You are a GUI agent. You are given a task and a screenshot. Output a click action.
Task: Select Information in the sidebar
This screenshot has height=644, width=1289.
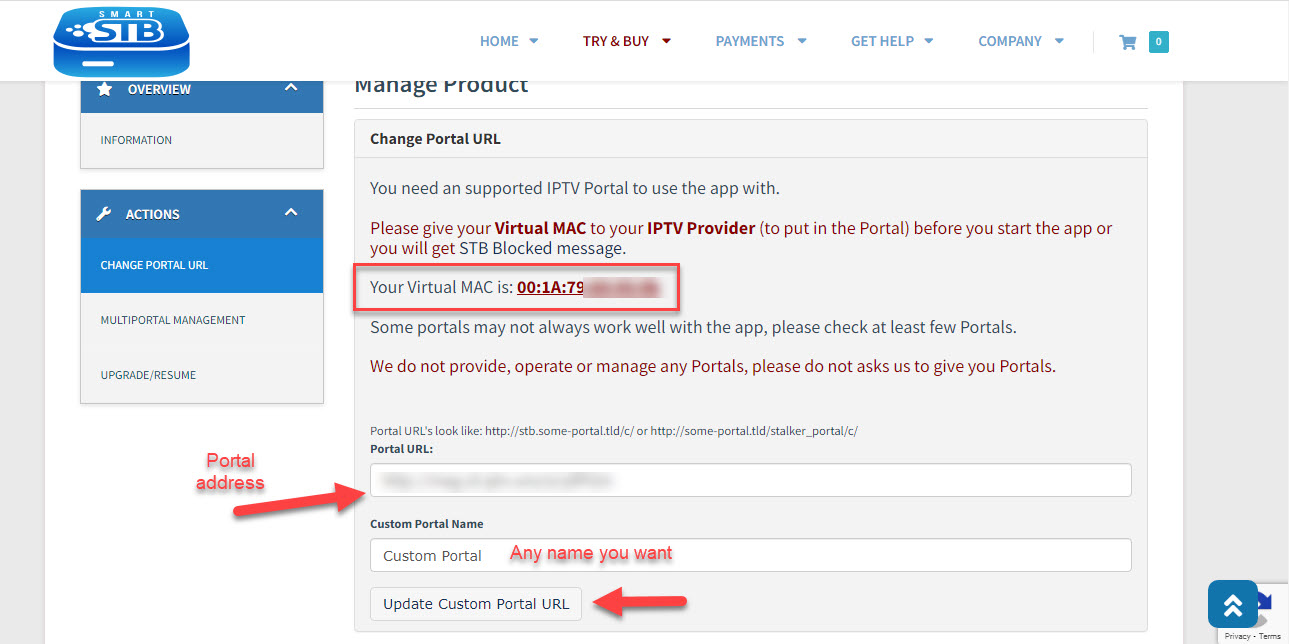136,140
